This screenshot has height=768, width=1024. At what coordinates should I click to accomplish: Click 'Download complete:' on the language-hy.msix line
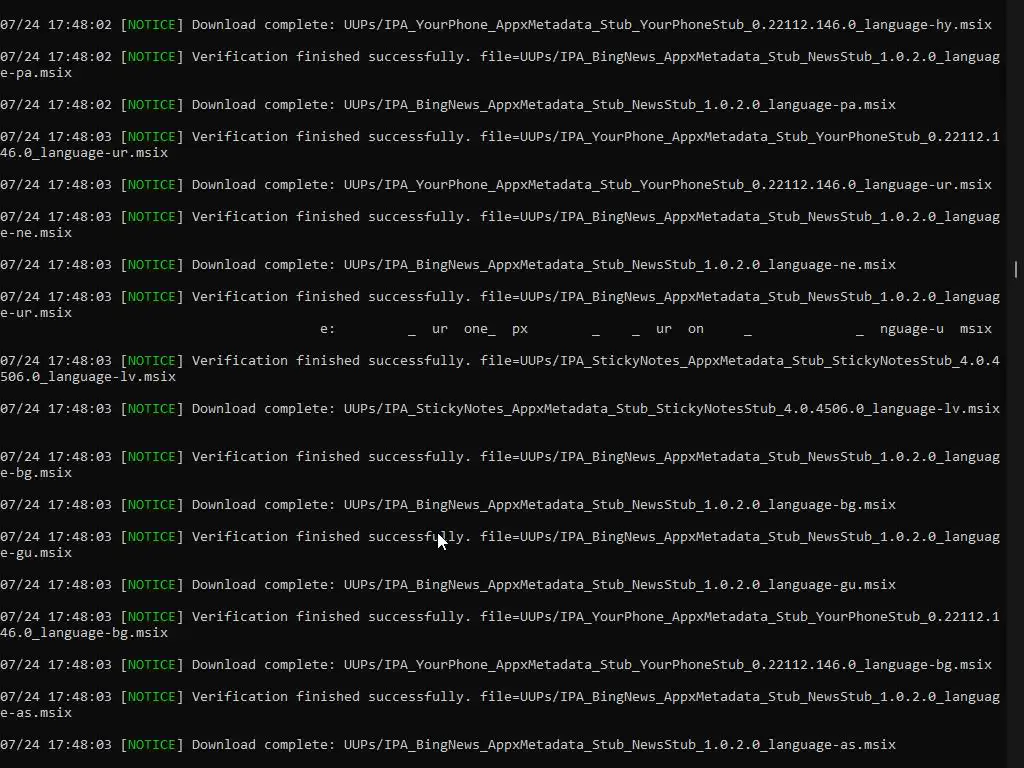tap(263, 25)
